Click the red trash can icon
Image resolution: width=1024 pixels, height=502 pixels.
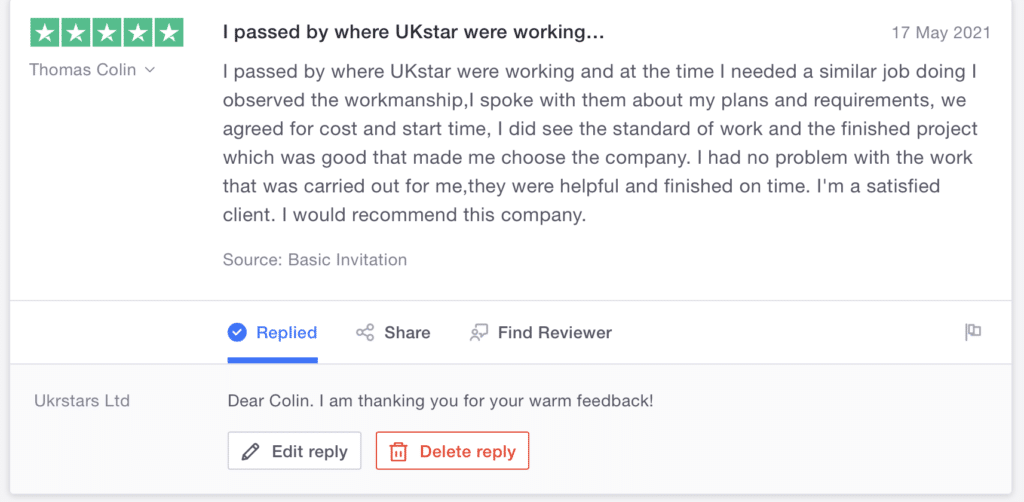[398, 451]
